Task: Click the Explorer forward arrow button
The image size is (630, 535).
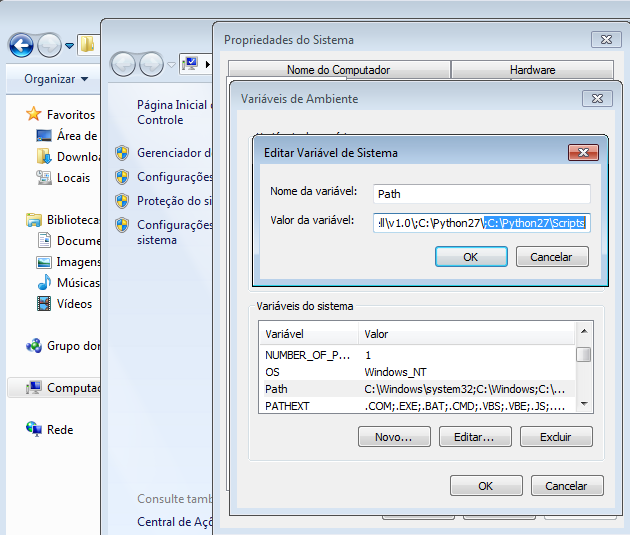Action: click(x=49, y=45)
